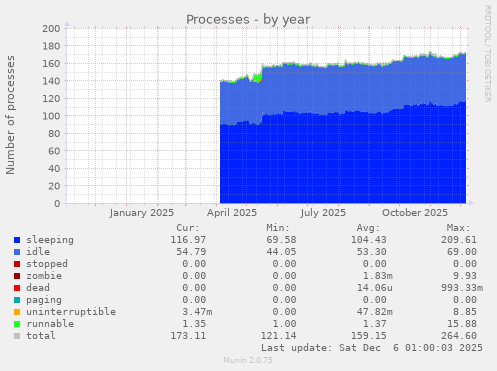Image resolution: width=497 pixels, height=371 pixels.
Task: Click the 'zombie' legend label
Action: 44,276
